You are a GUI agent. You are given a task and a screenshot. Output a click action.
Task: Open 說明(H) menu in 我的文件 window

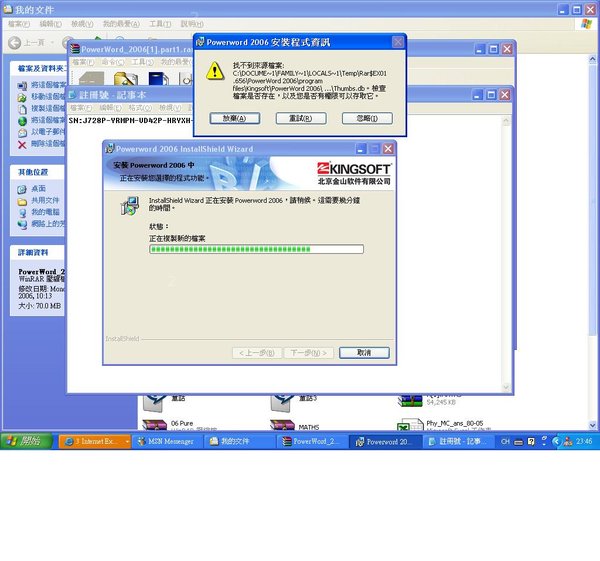192,24
